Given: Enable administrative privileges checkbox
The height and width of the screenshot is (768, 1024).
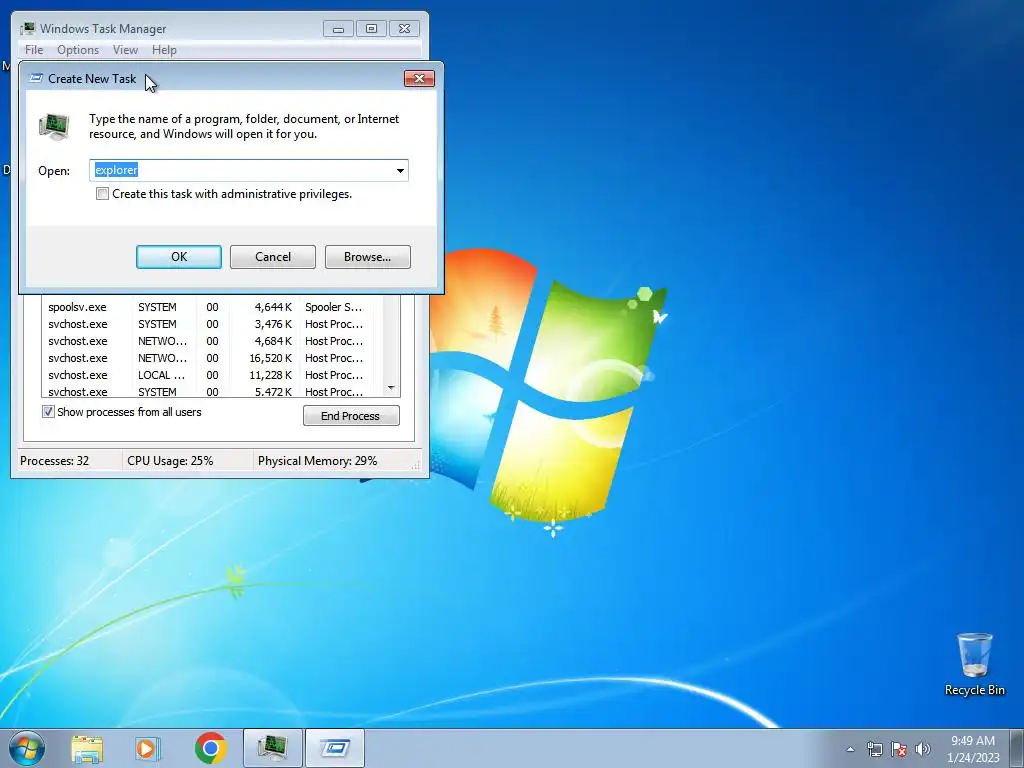Looking at the screenshot, I should 102,194.
